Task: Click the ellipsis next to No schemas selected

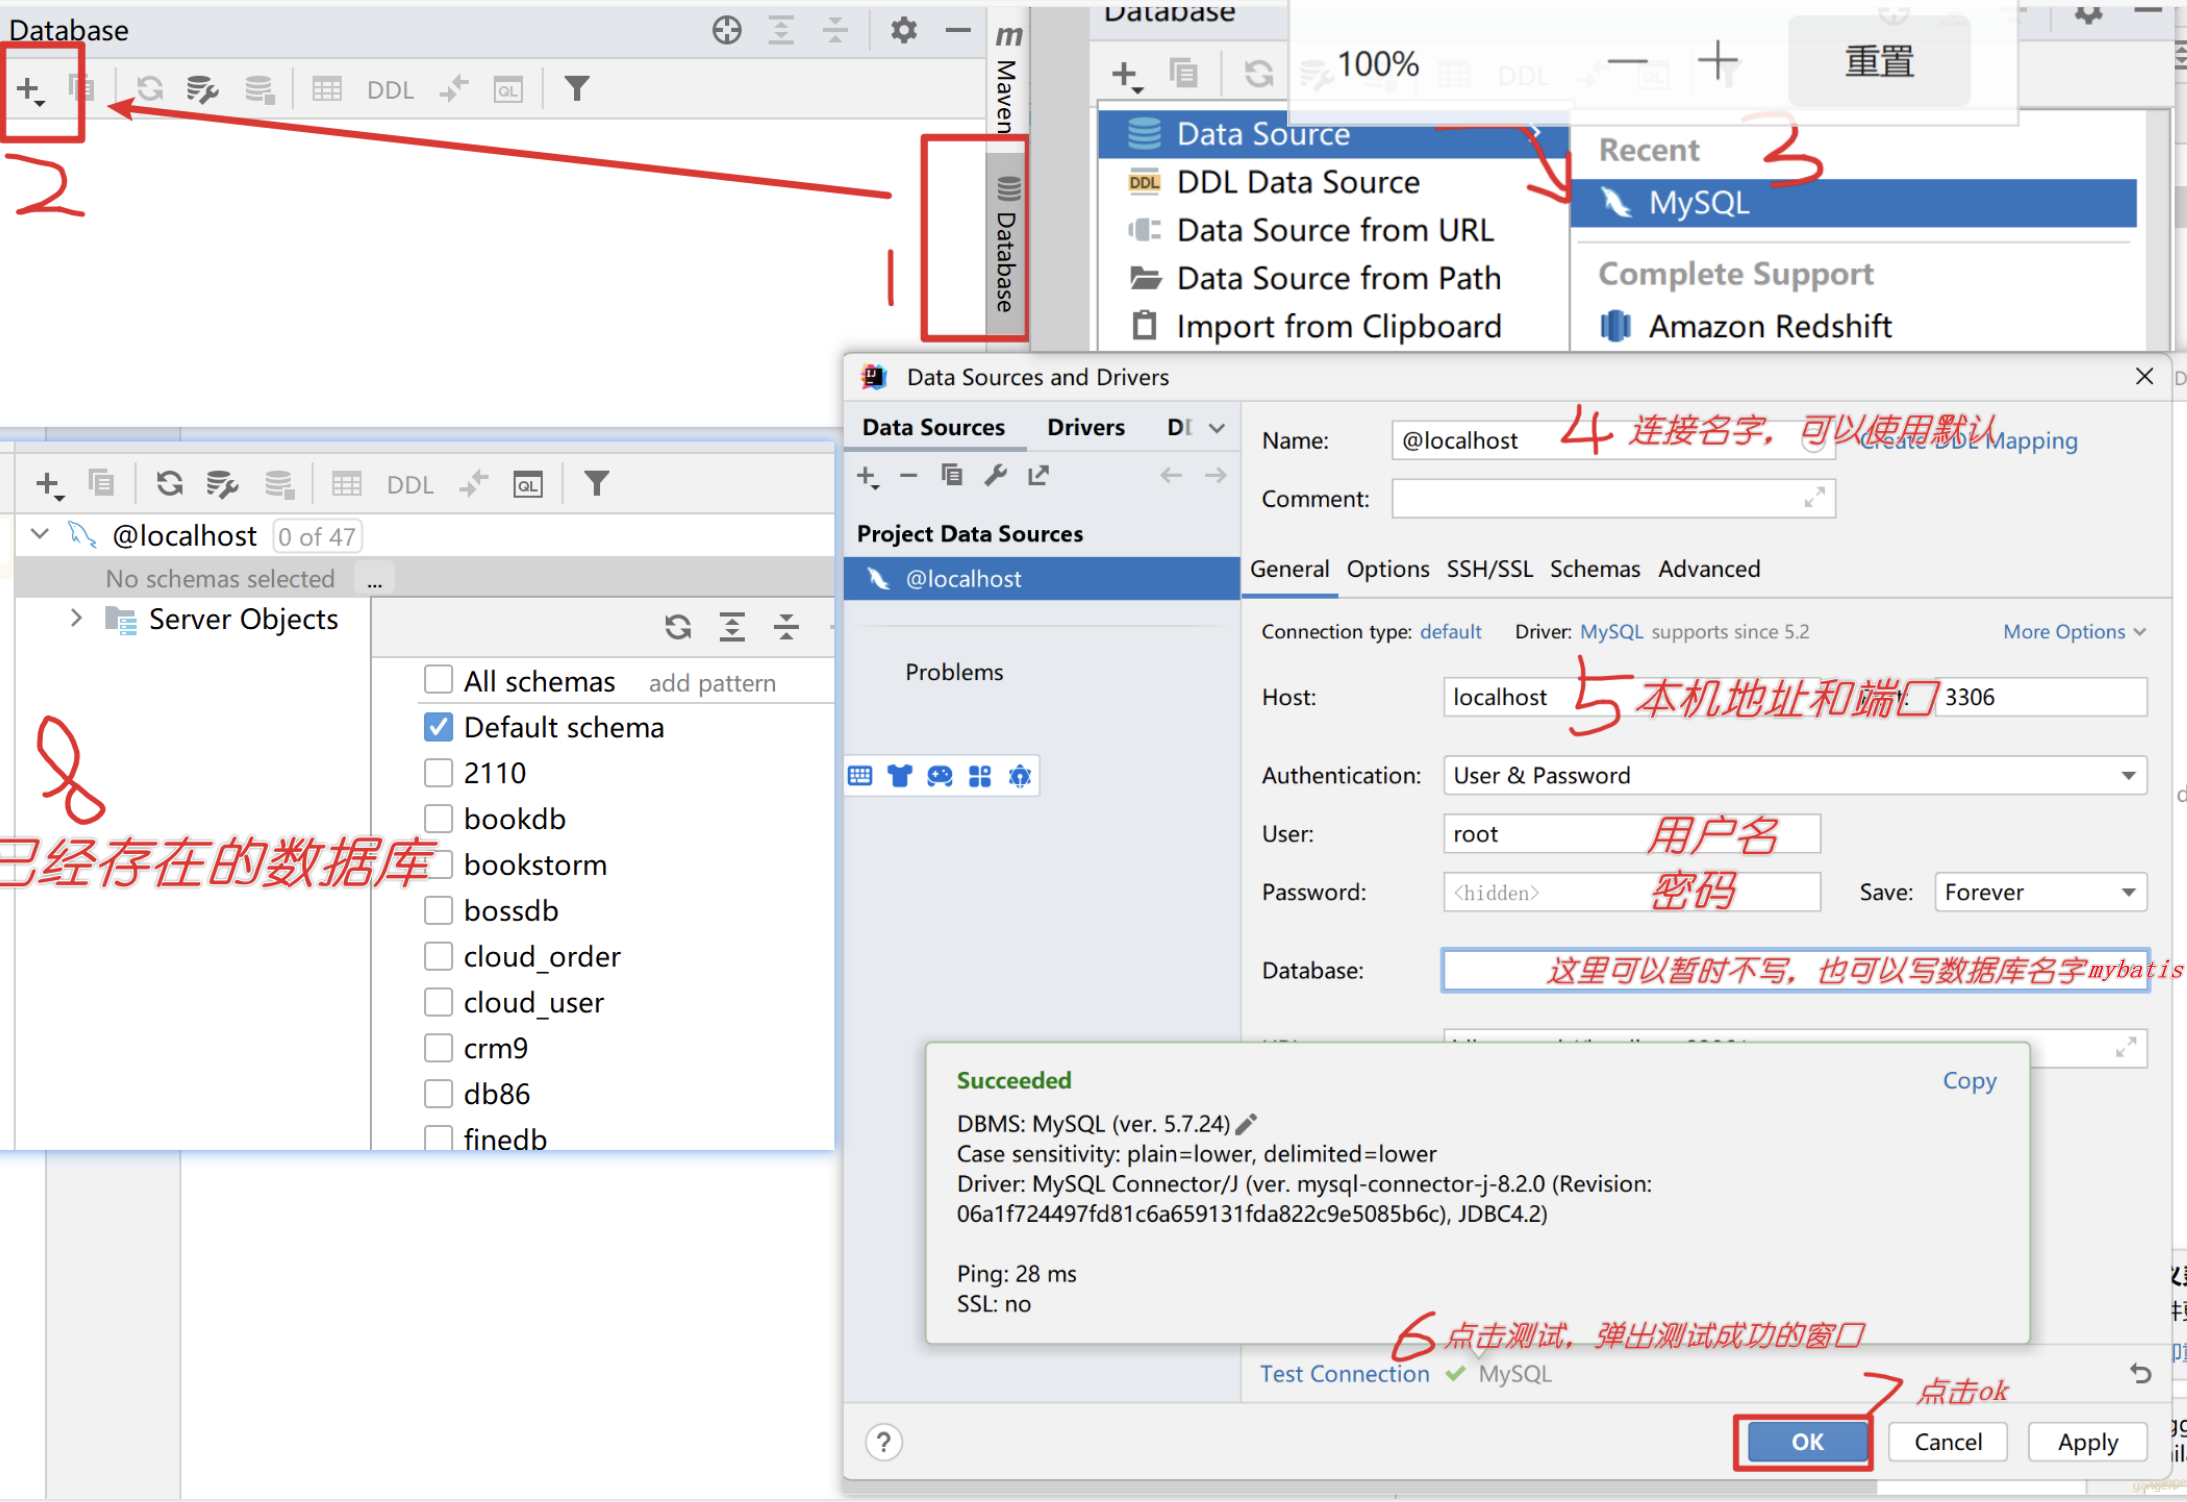Action: point(375,580)
